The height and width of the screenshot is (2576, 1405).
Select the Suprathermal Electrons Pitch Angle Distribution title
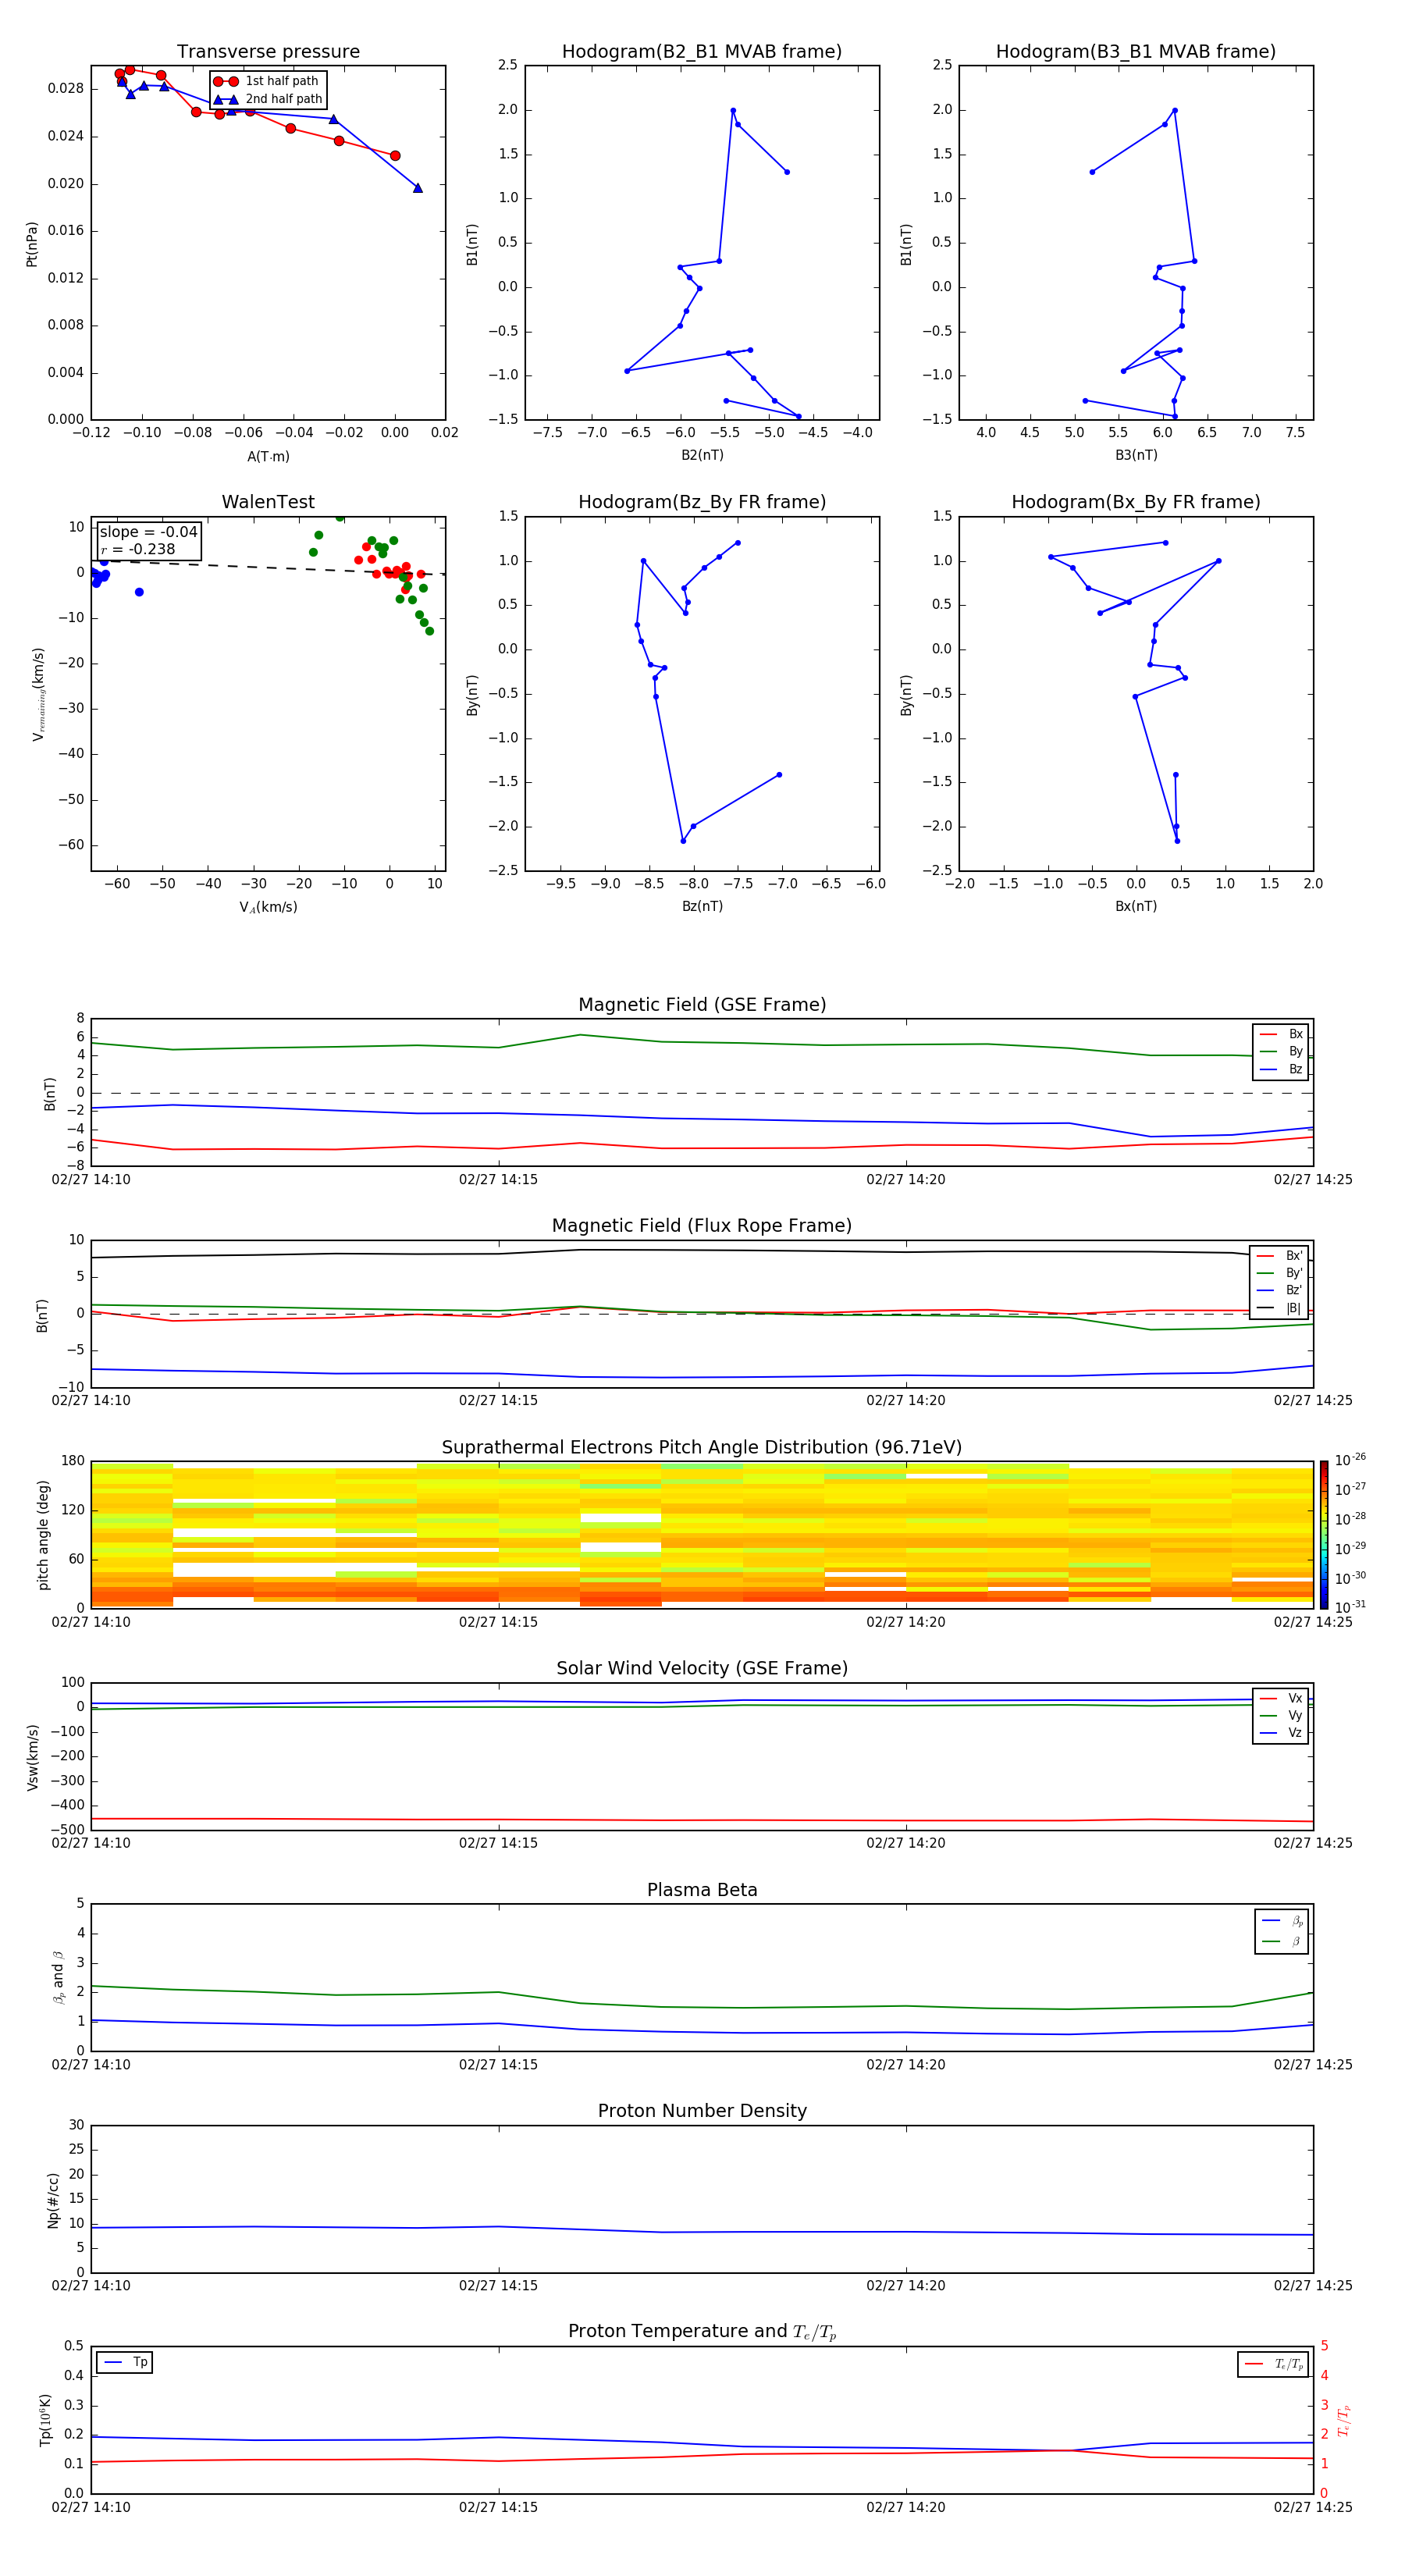702,1448
